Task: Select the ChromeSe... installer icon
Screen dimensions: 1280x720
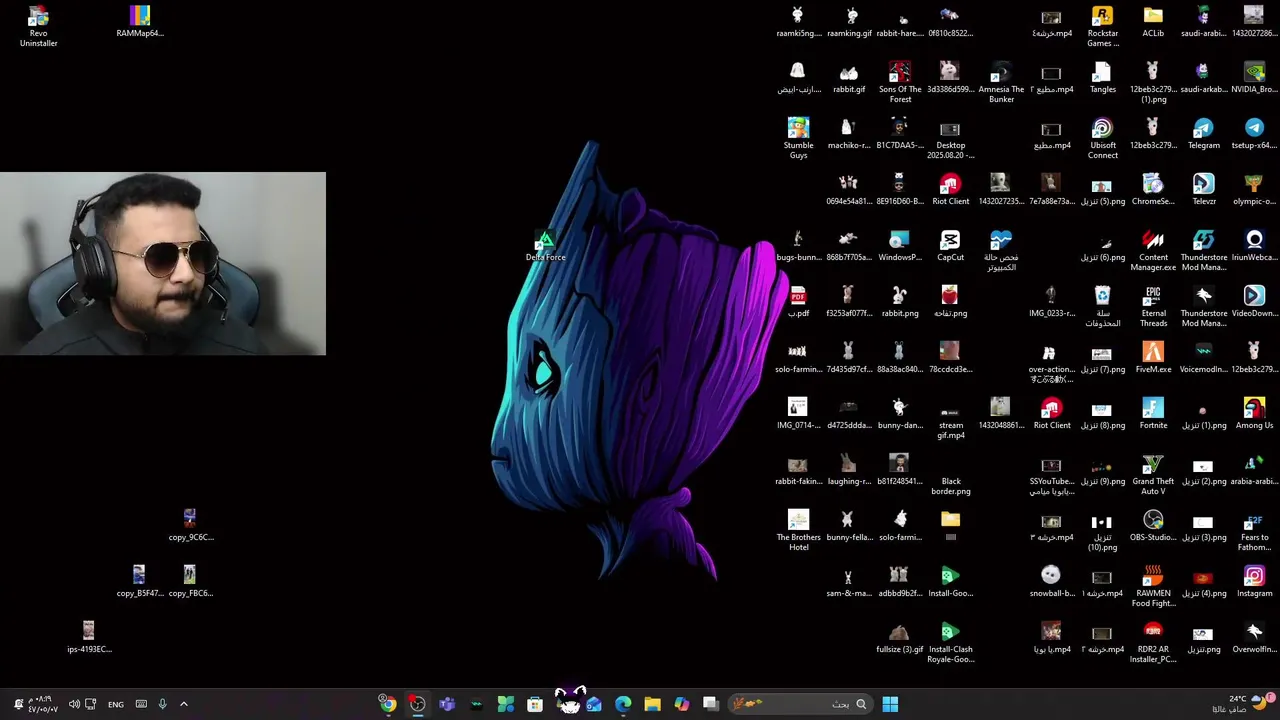Action: [x=1153, y=189]
